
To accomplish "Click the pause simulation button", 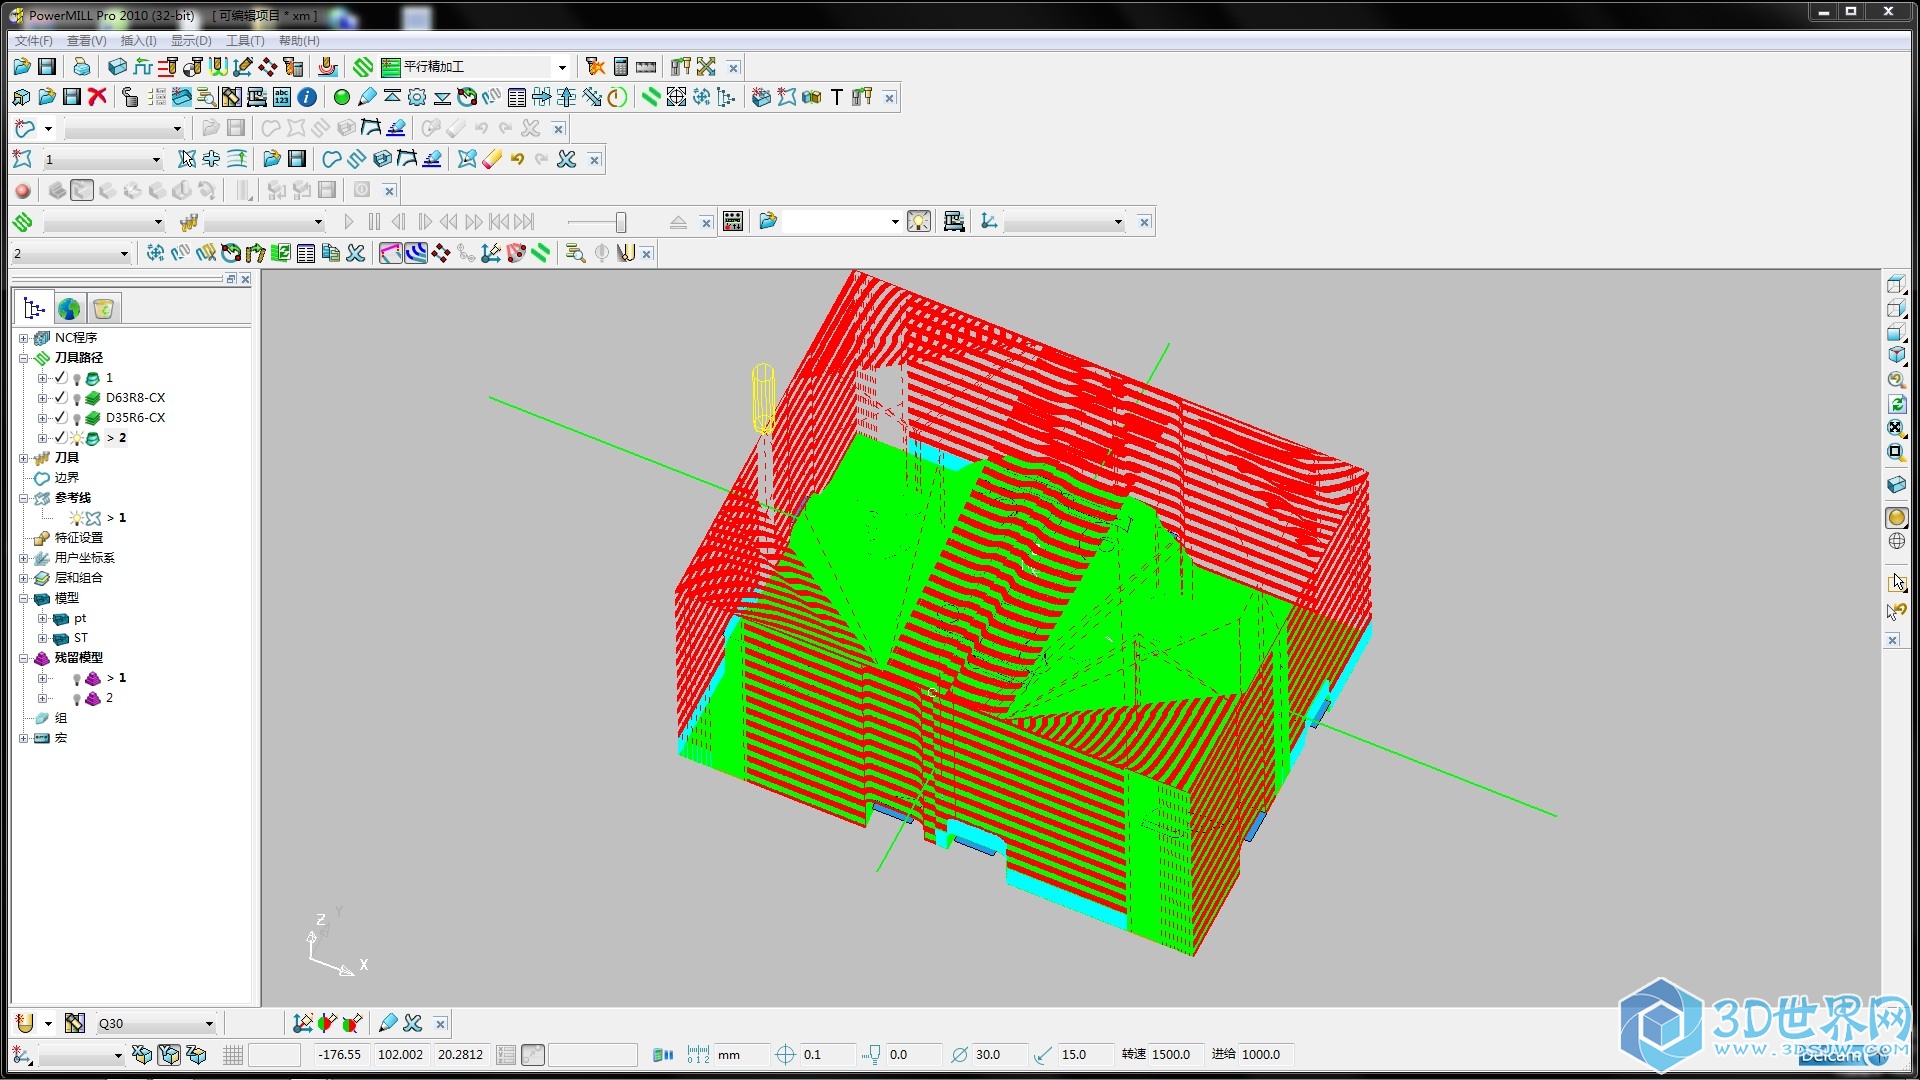I will pyautogui.click(x=374, y=222).
